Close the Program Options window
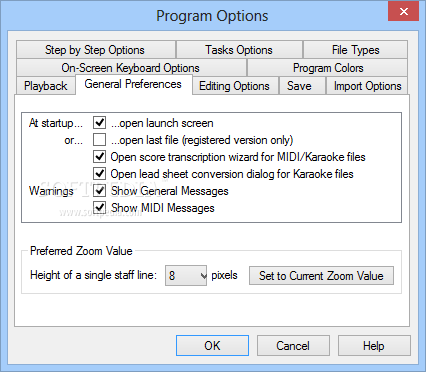Screen dimensions: 426x372 404,12
